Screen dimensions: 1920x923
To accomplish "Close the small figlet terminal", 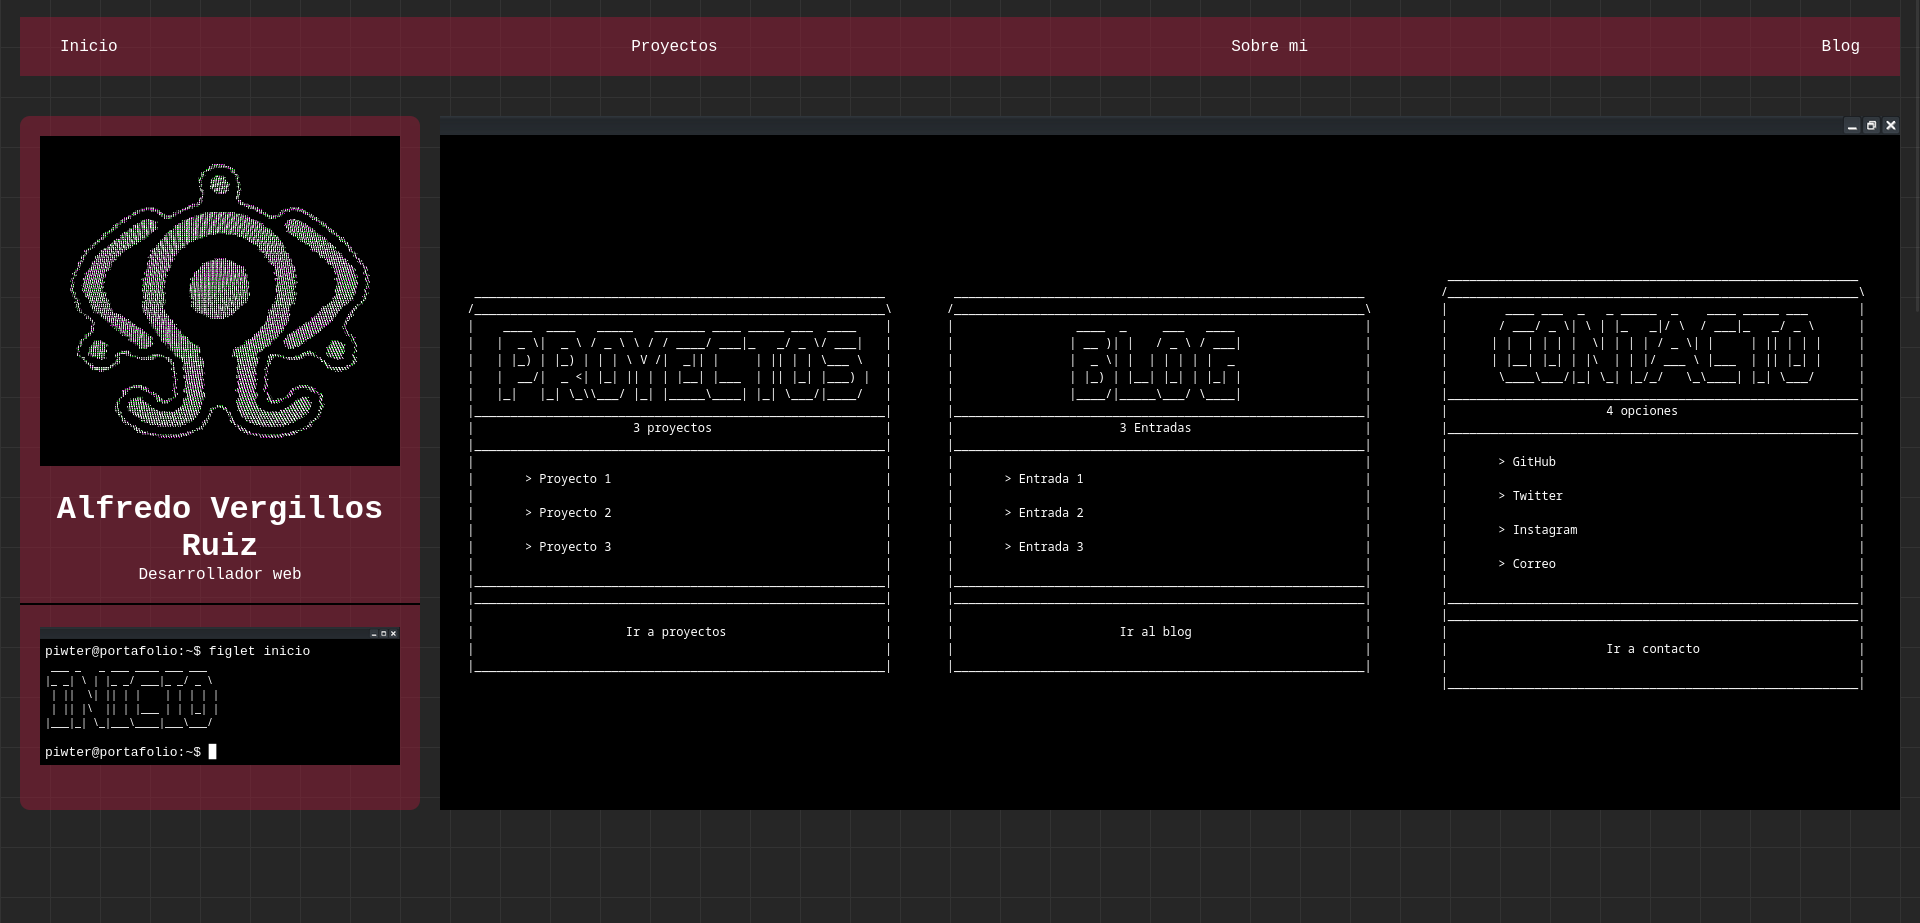I will pos(393,634).
